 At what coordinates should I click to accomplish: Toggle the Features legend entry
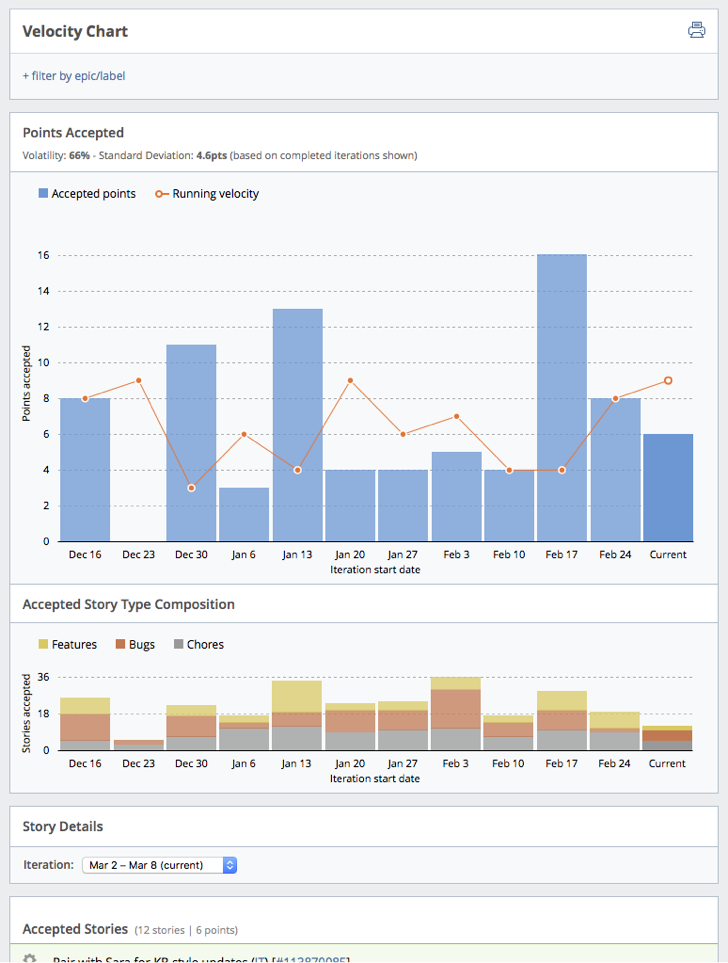click(67, 645)
